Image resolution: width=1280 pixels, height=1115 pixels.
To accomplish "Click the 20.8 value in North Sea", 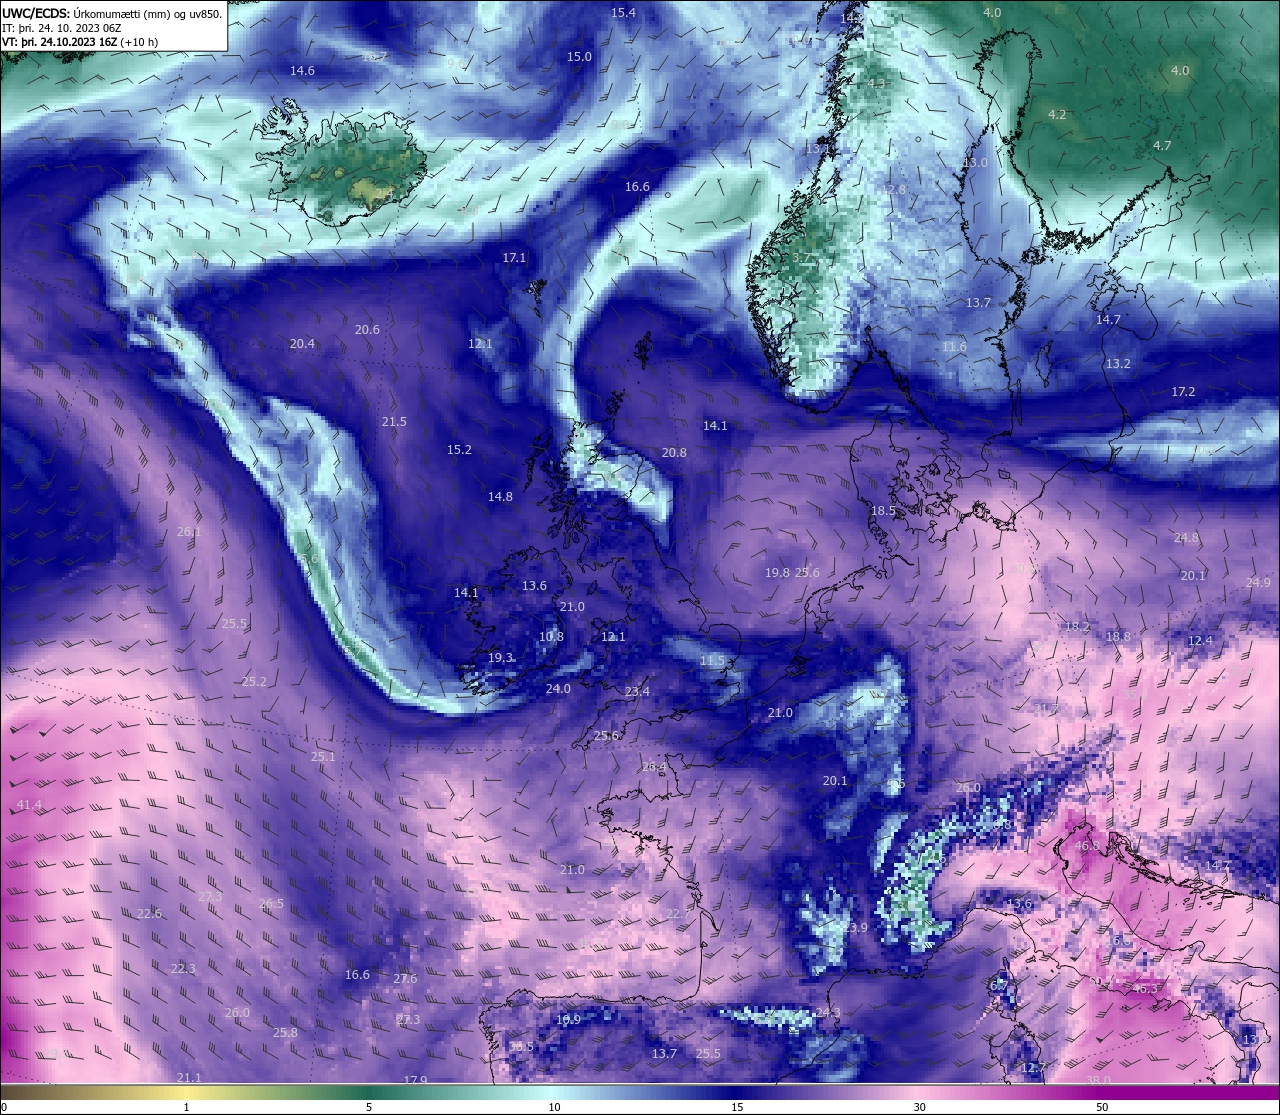I will click(x=674, y=453).
